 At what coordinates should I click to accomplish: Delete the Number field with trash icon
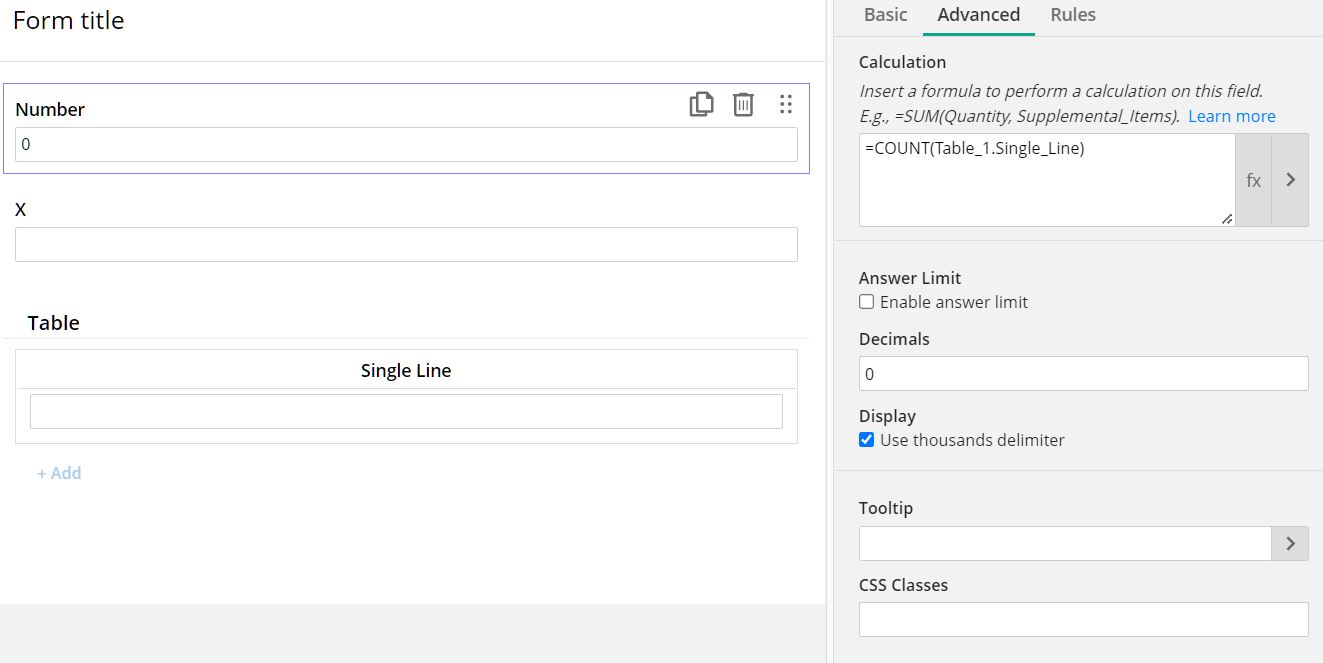743,104
